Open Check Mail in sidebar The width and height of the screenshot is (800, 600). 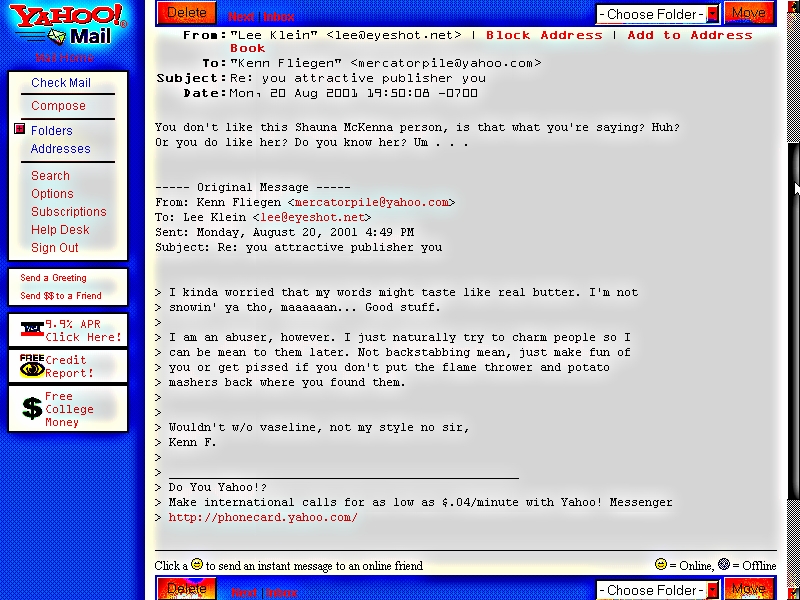tap(61, 83)
